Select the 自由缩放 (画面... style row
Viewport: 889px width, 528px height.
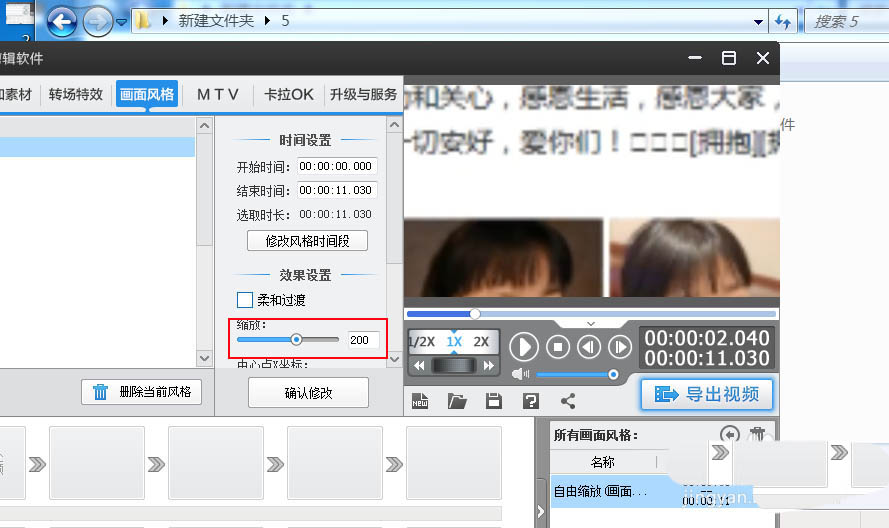pyautogui.click(x=652, y=492)
